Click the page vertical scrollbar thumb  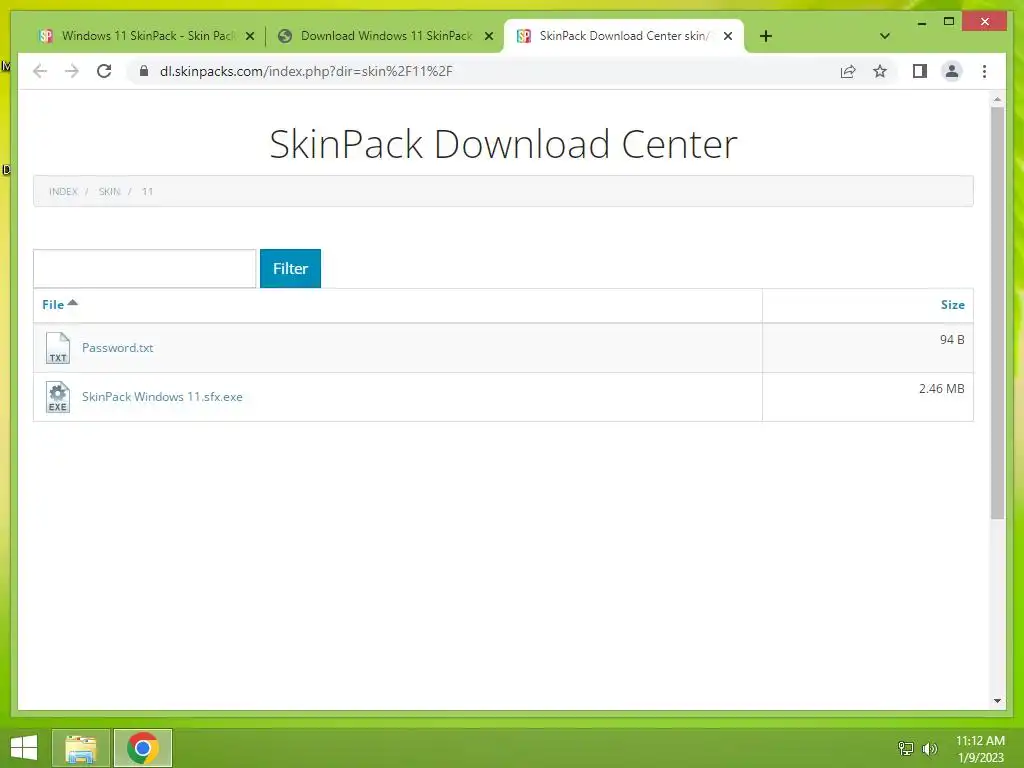tap(997, 313)
